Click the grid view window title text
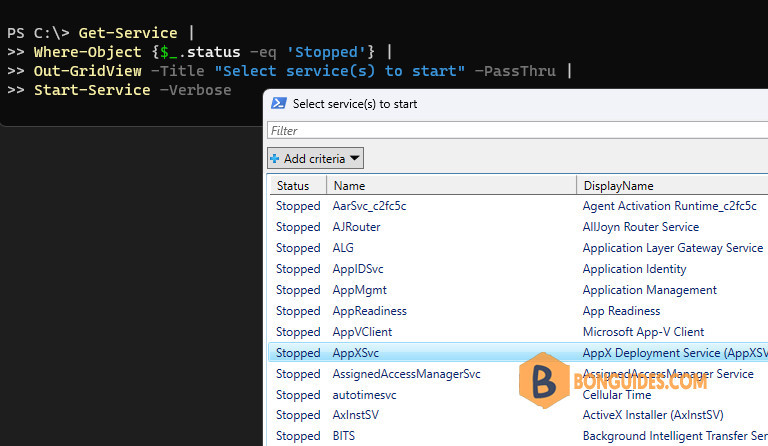The height and width of the screenshot is (446, 768). pyautogui.click(x=355, y=104)
